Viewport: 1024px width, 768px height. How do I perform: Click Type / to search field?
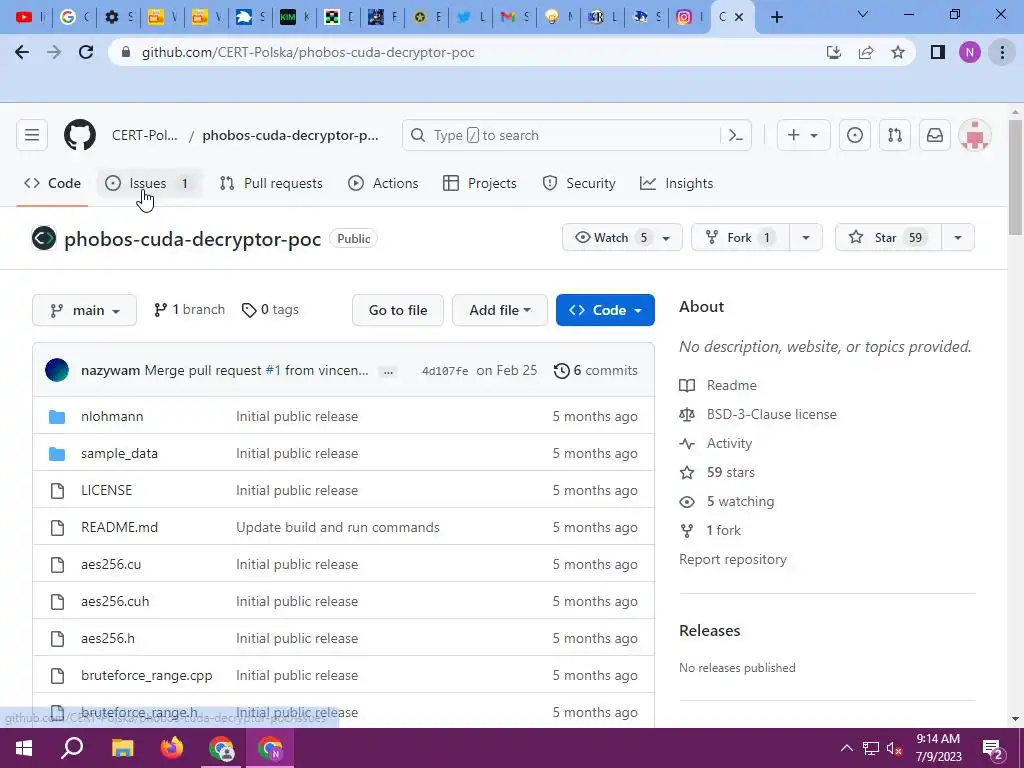tap(564, 135)
